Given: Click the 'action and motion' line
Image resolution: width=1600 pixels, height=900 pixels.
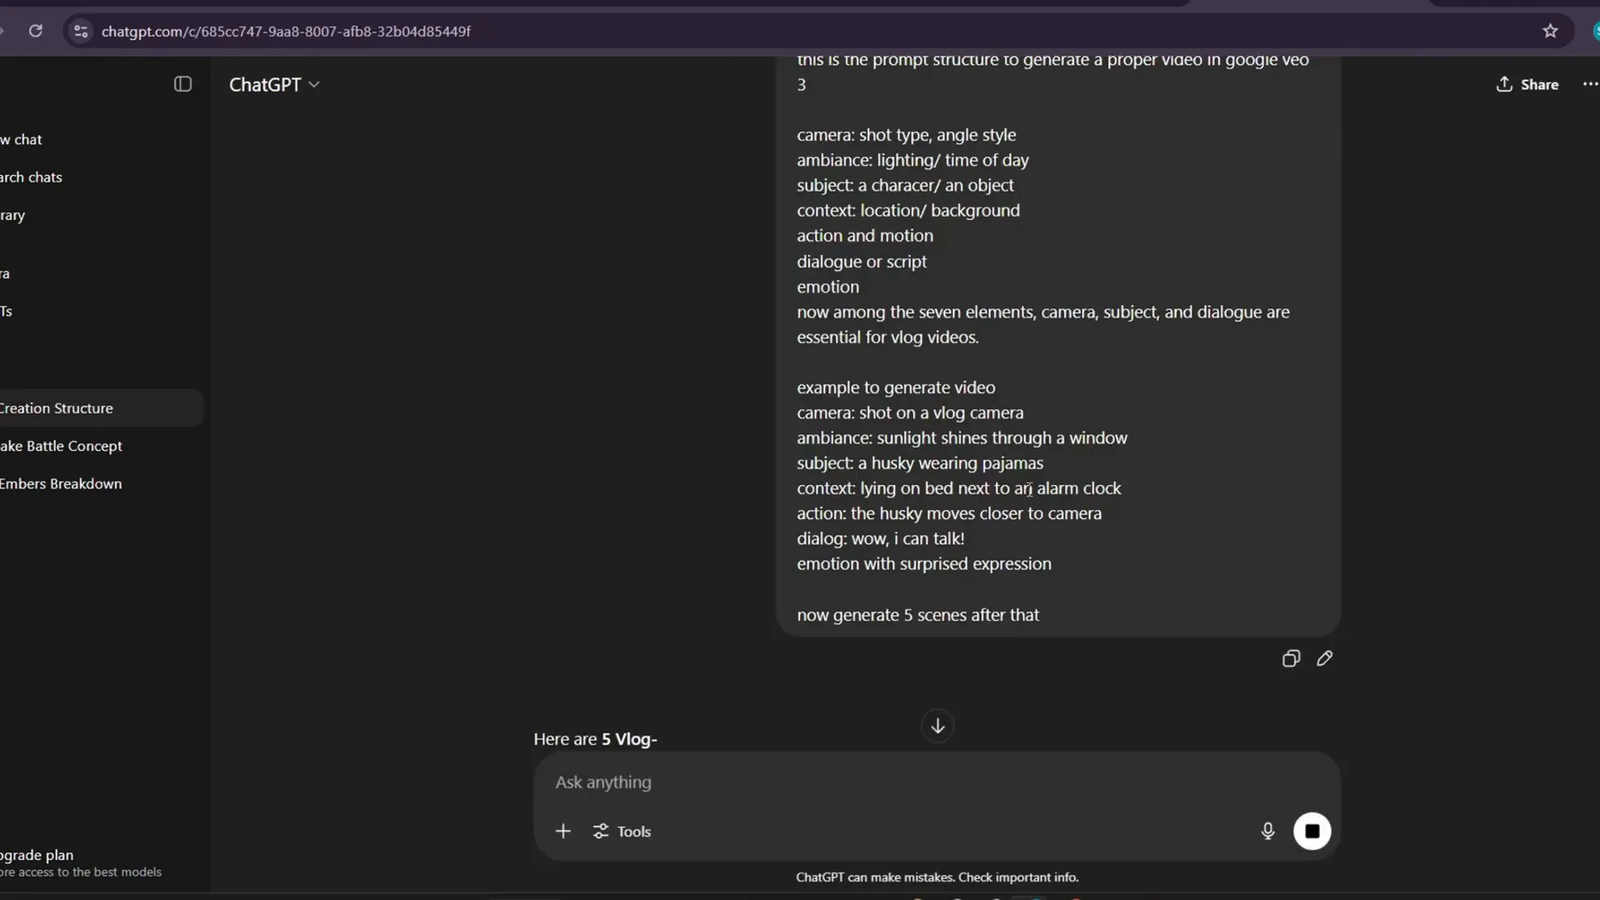Looking at the screenshot, I should point(865,236).
